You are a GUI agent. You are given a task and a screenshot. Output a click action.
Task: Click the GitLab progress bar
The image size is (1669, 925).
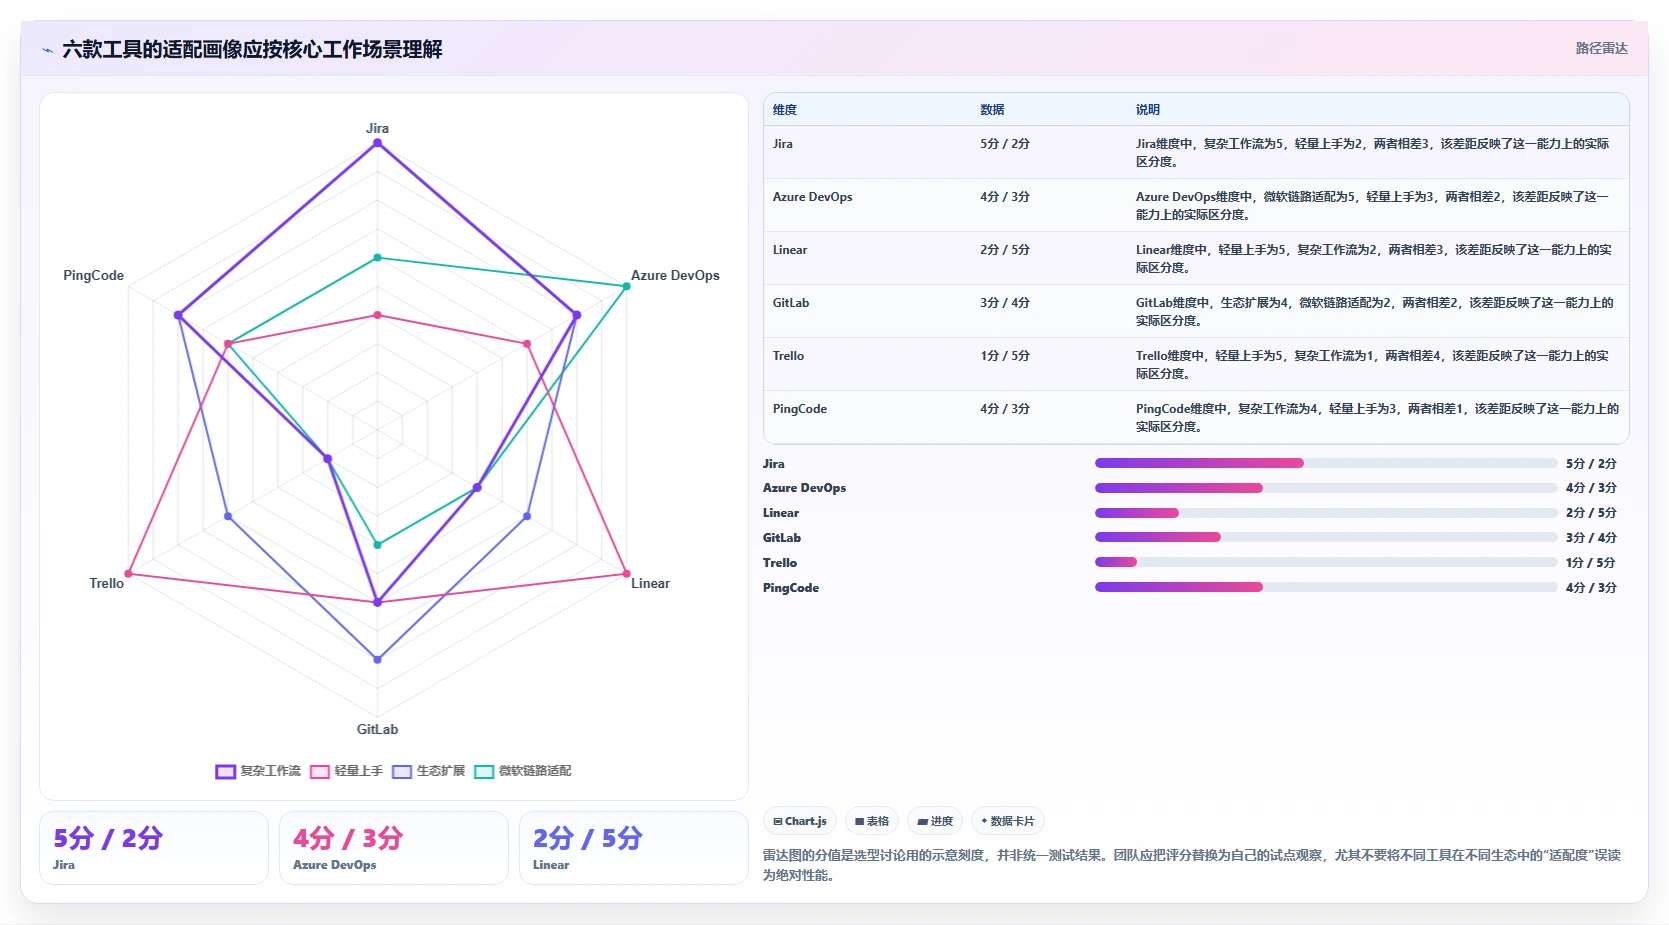(1326, 537)
